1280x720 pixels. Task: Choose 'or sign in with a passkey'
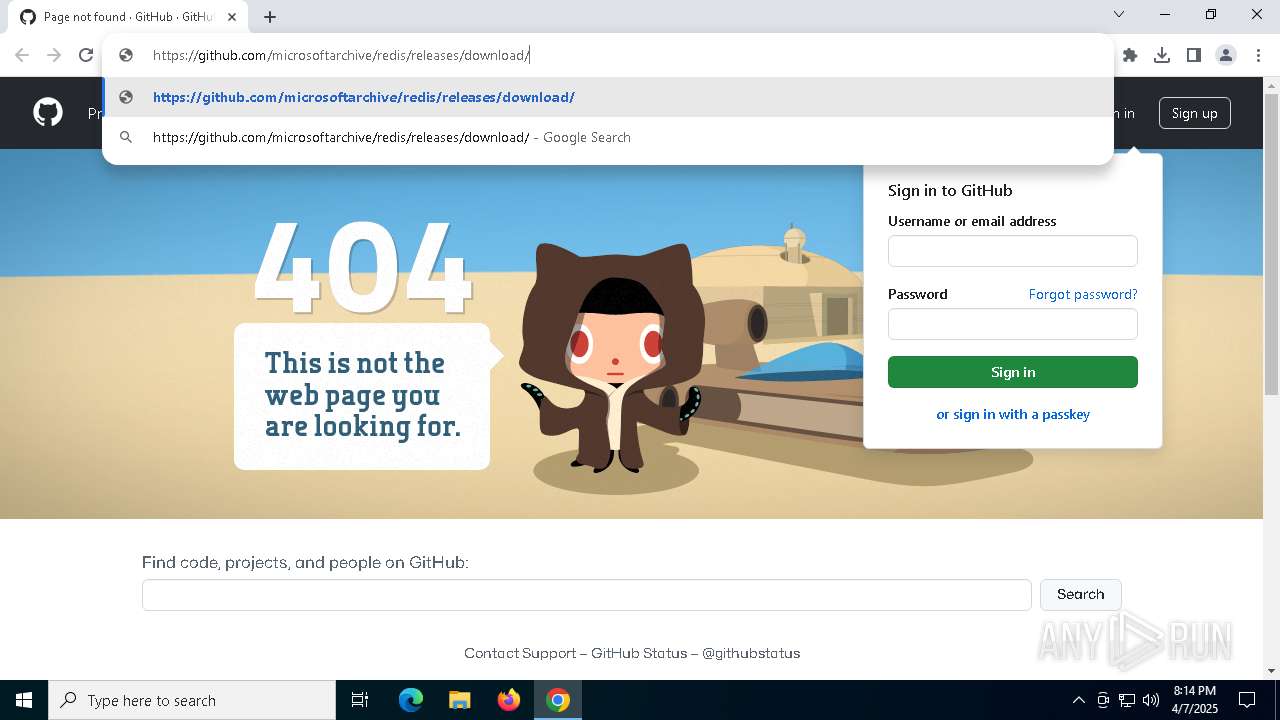[x=1012, y=414]
